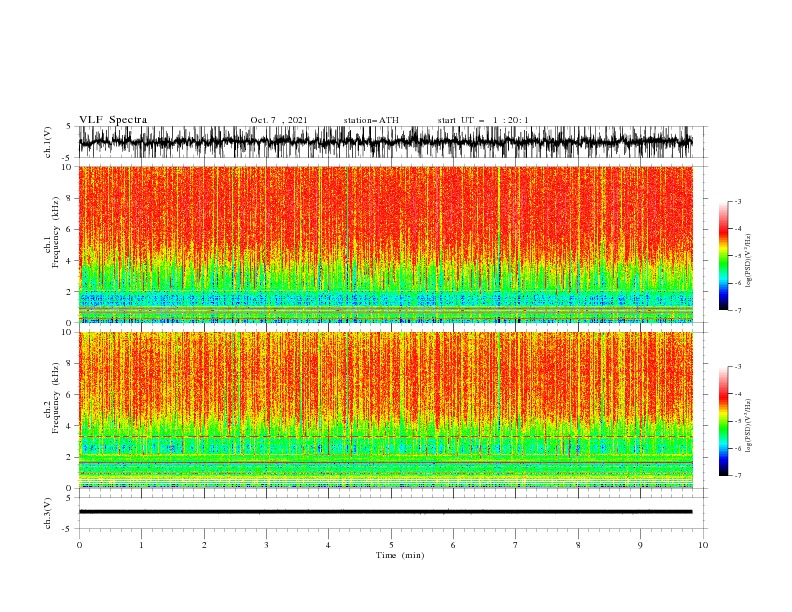The width and height of the screenshot is (792, 612).
Task: Click the top ch.1 voltage waveform panel
Action: click(392, 142)
